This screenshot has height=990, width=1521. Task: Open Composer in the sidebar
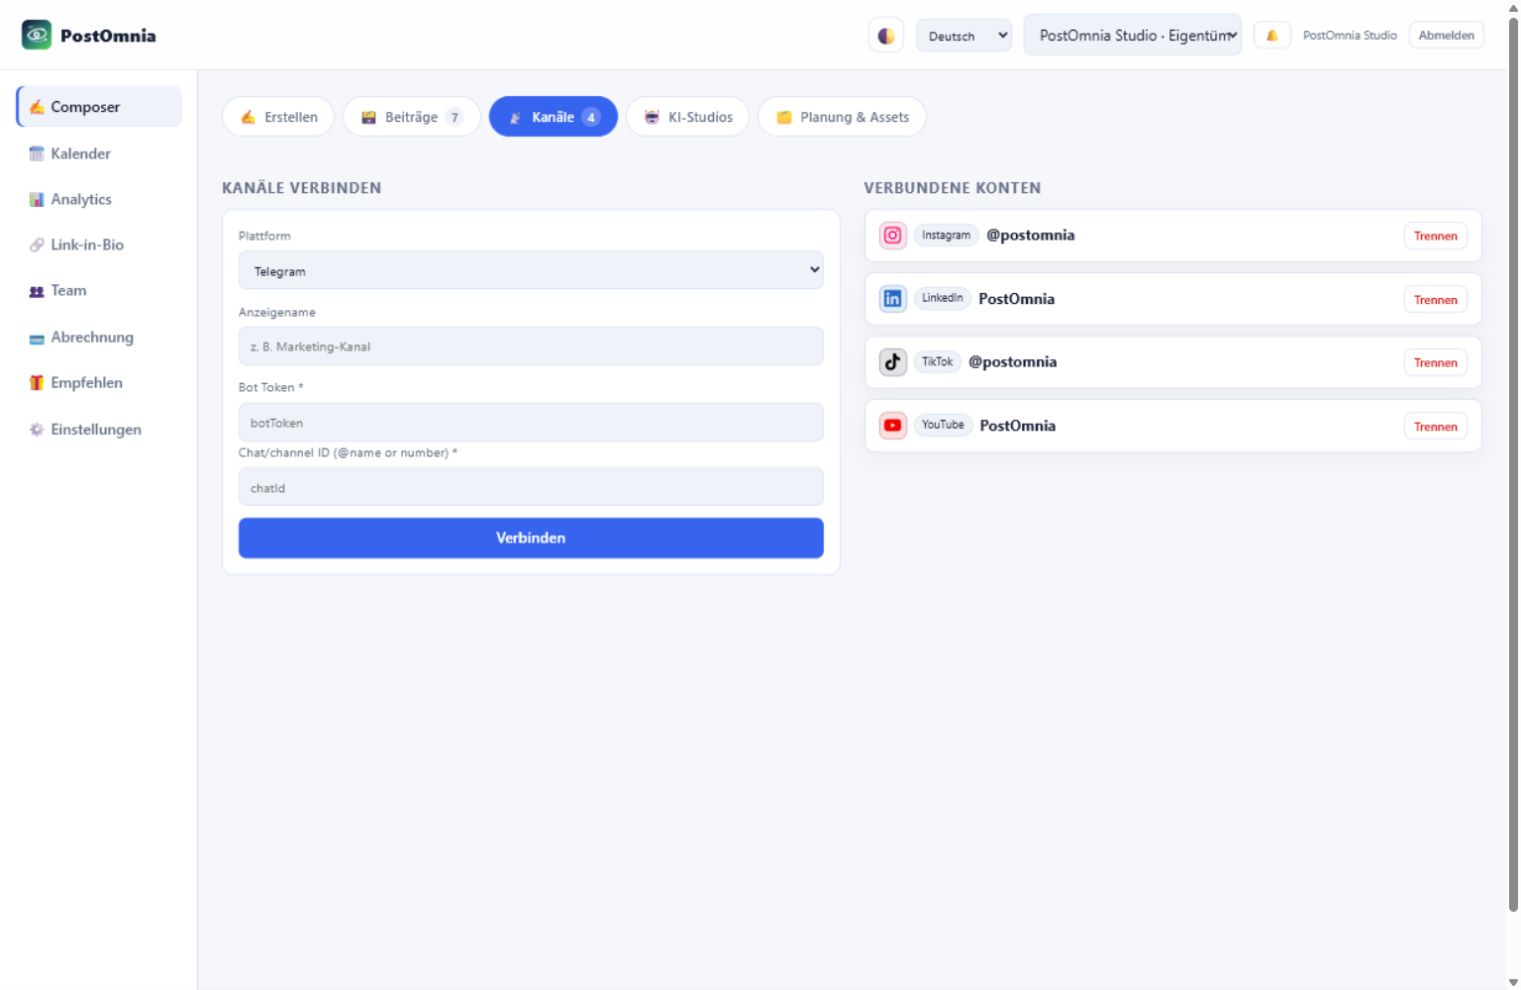click(x=99, y=107)
